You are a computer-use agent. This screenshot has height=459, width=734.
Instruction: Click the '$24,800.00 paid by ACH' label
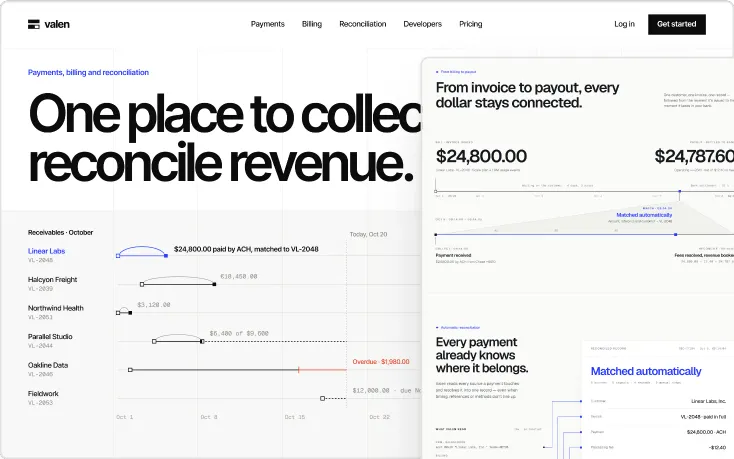(246, 249)
